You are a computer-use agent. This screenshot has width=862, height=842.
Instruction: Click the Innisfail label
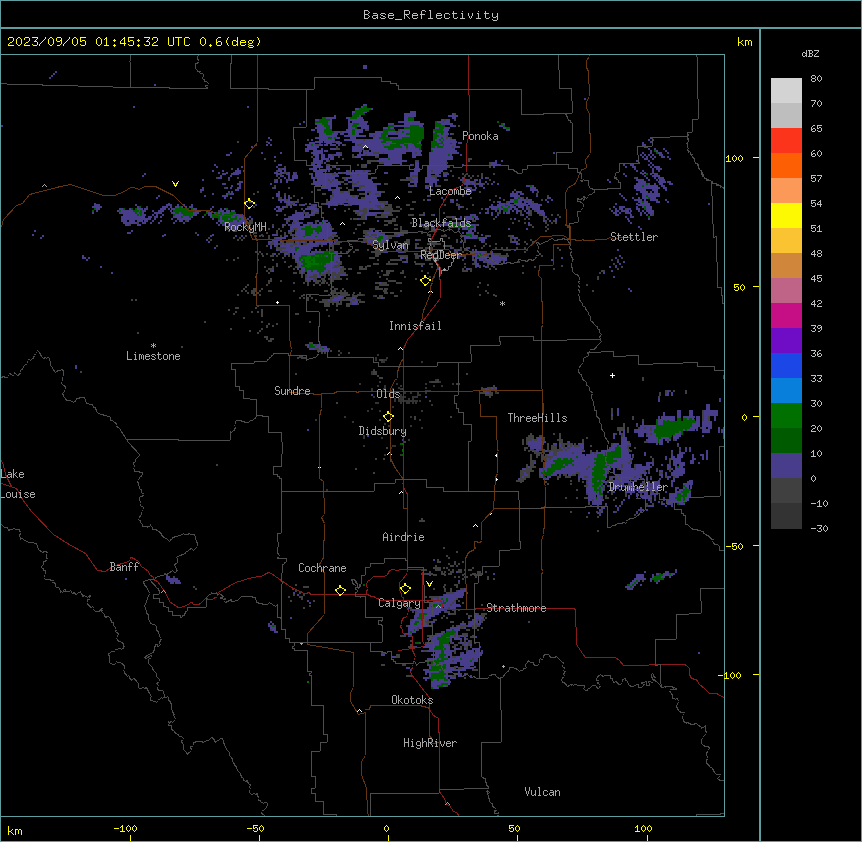click(415, 326)
